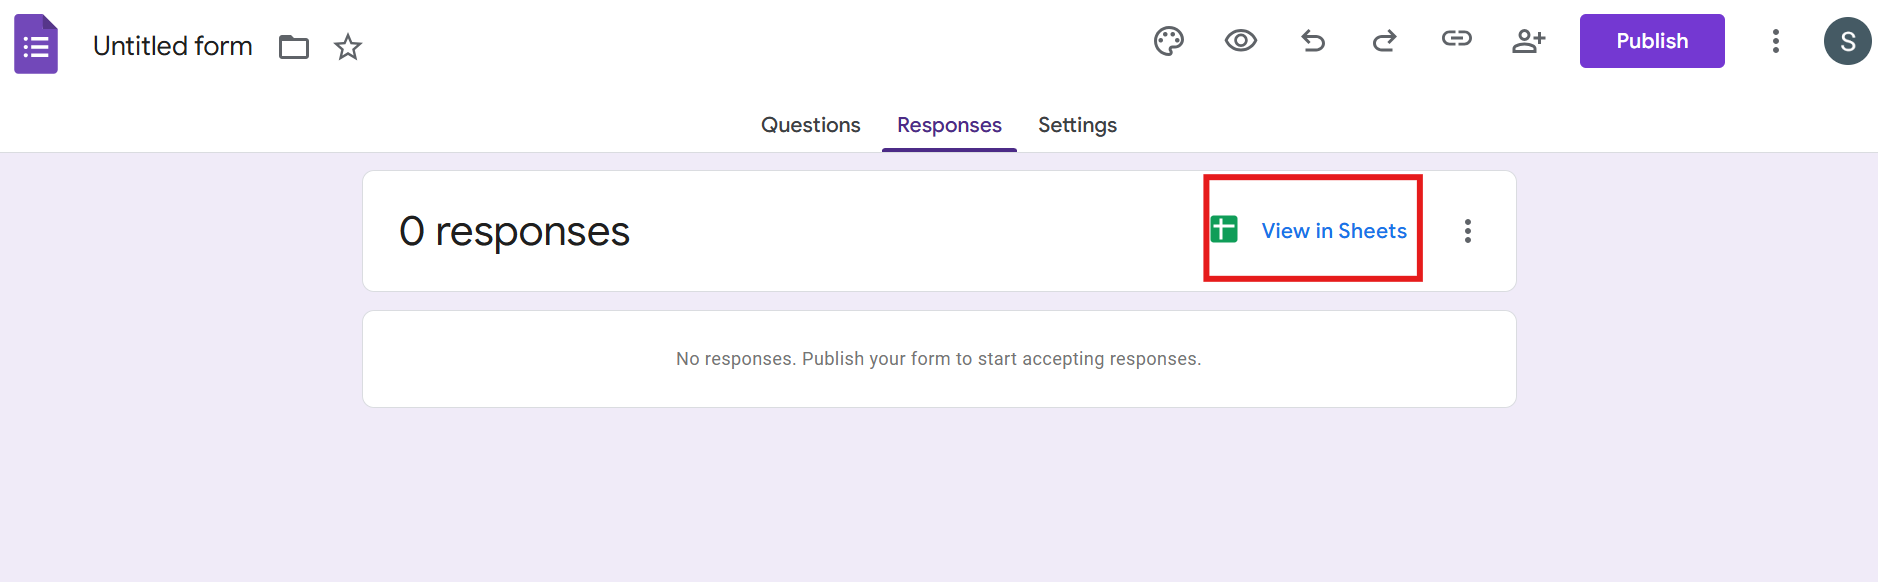The width and height of the screenshot is (1878, 582).
Task: Click the Untitled form title field
Action: (x=173, y=46)
